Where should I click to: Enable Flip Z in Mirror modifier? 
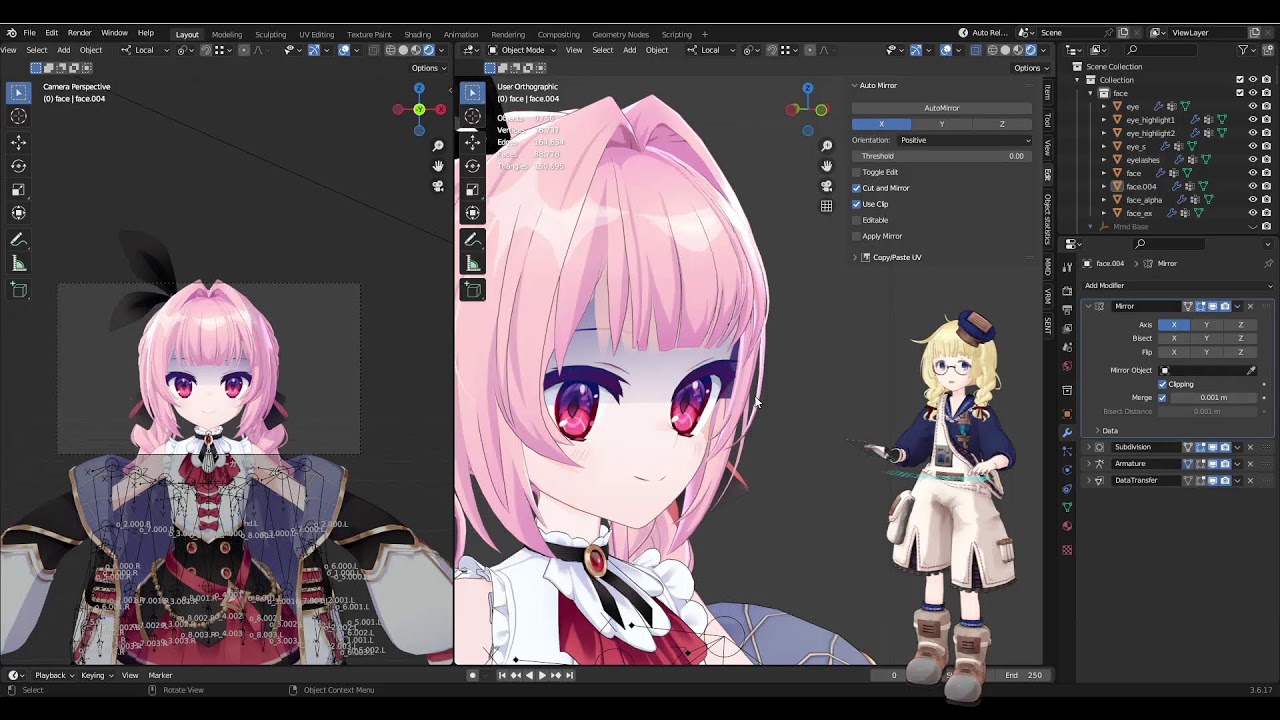point(1241,352)
